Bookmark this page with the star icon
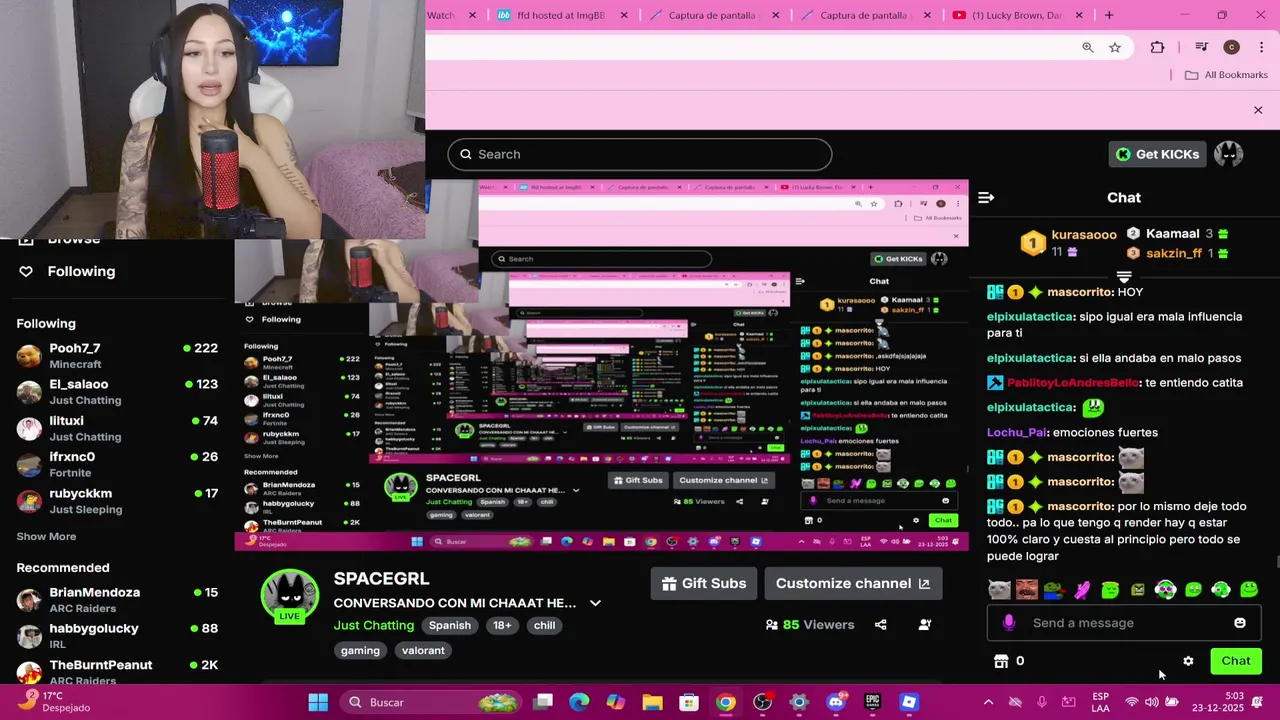 (x=1115, y=47)
